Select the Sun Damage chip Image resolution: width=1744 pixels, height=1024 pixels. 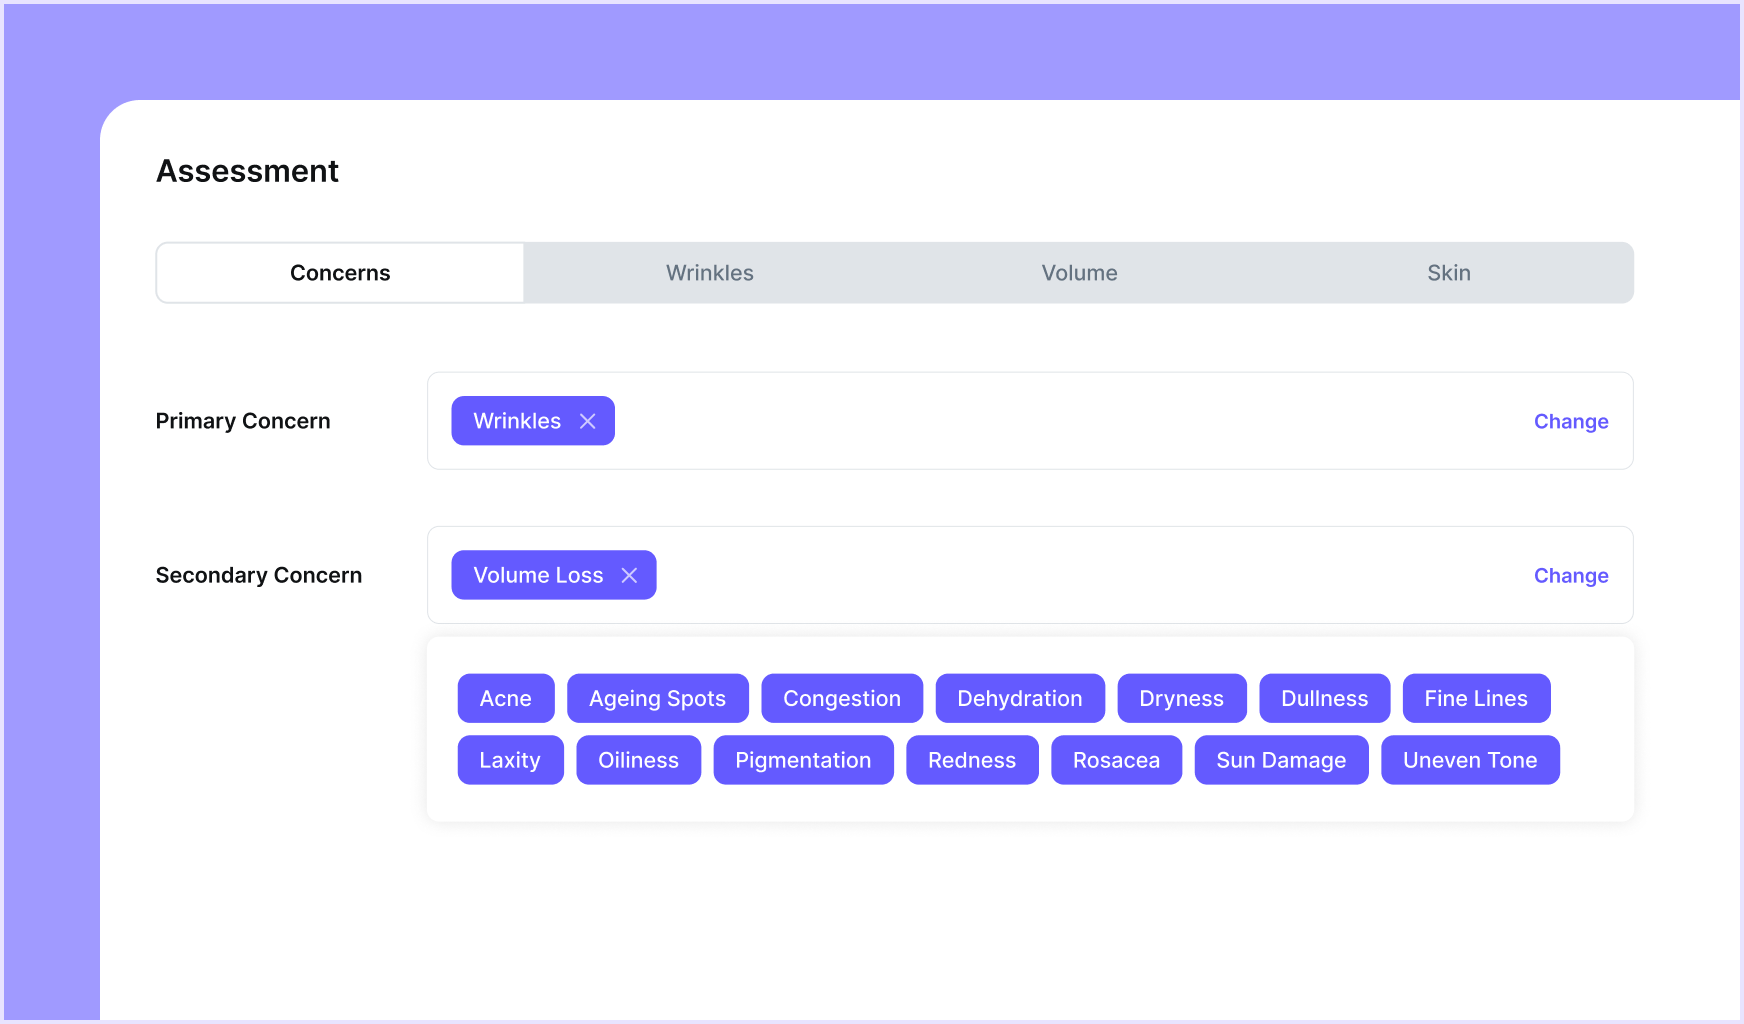pyautogui.click(x=1282, y=760)
